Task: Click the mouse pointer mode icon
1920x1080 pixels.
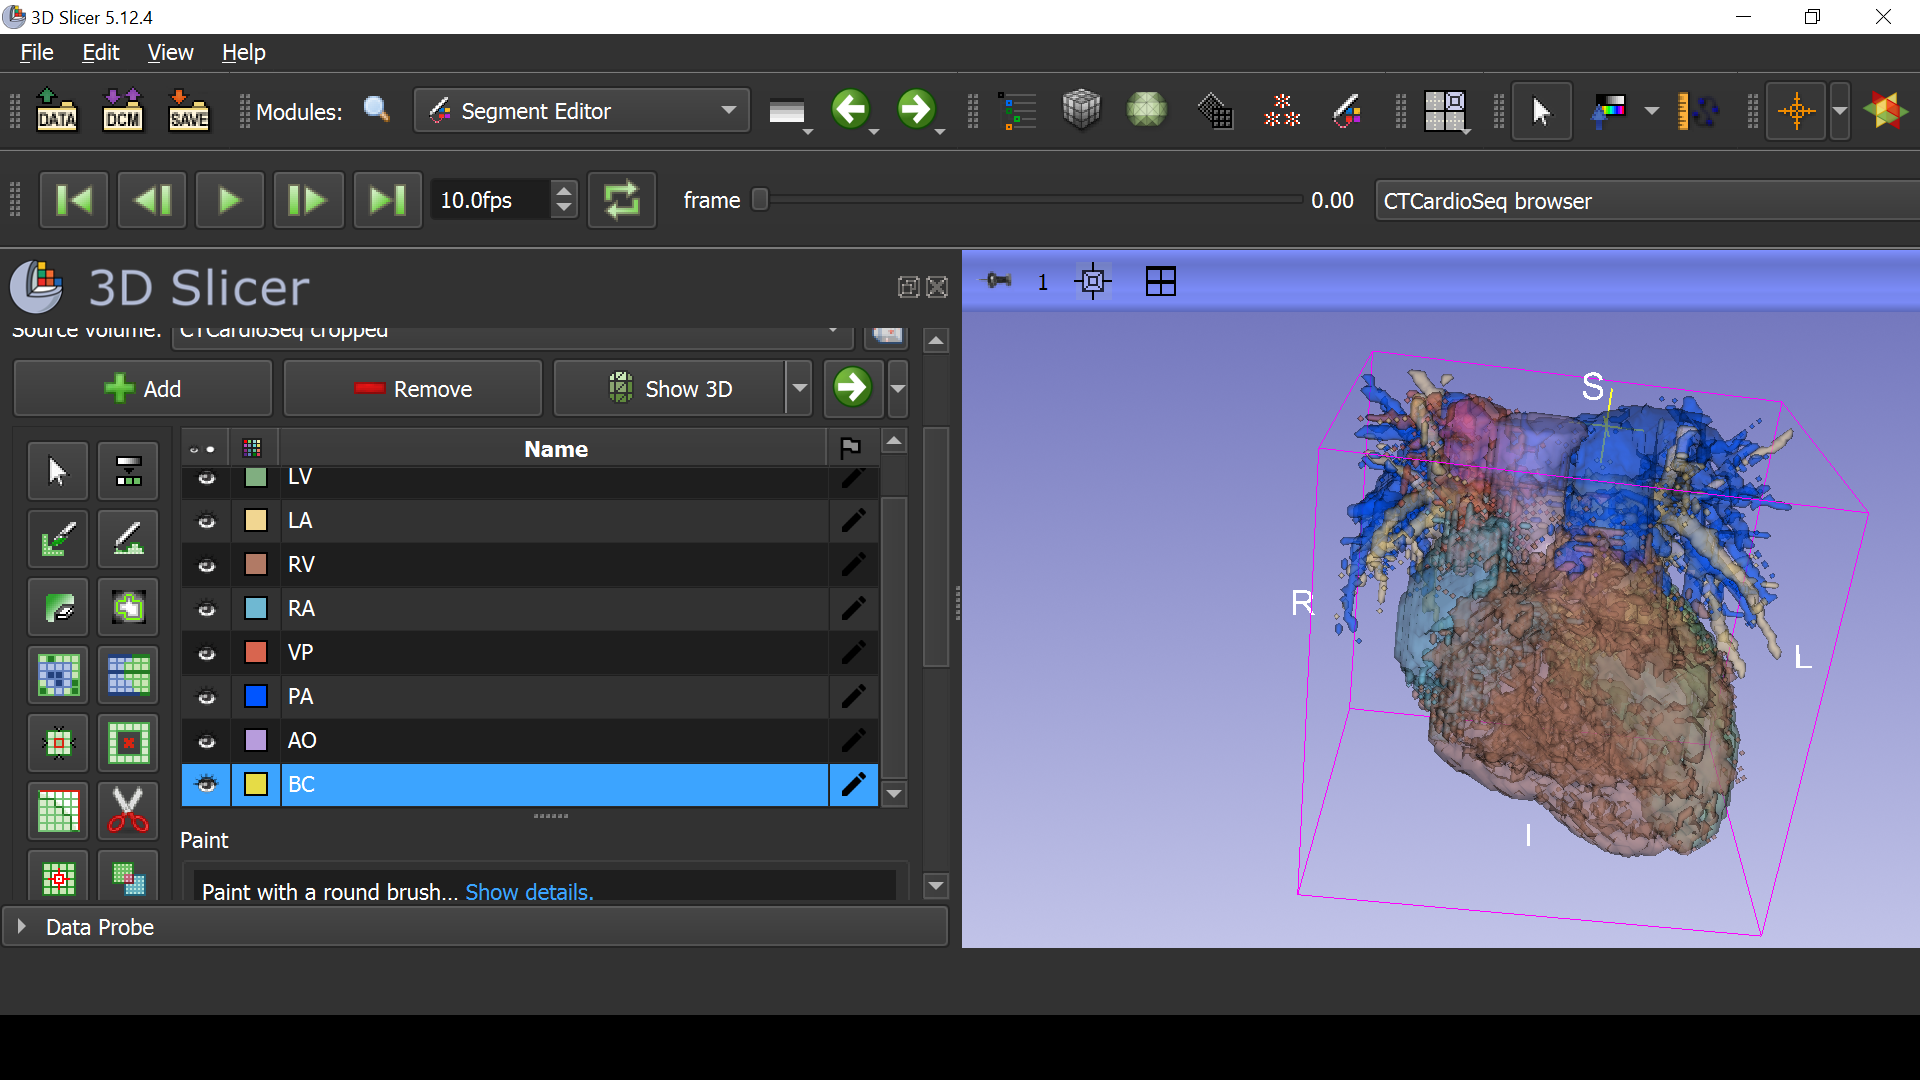Action: click(1541, 110)
